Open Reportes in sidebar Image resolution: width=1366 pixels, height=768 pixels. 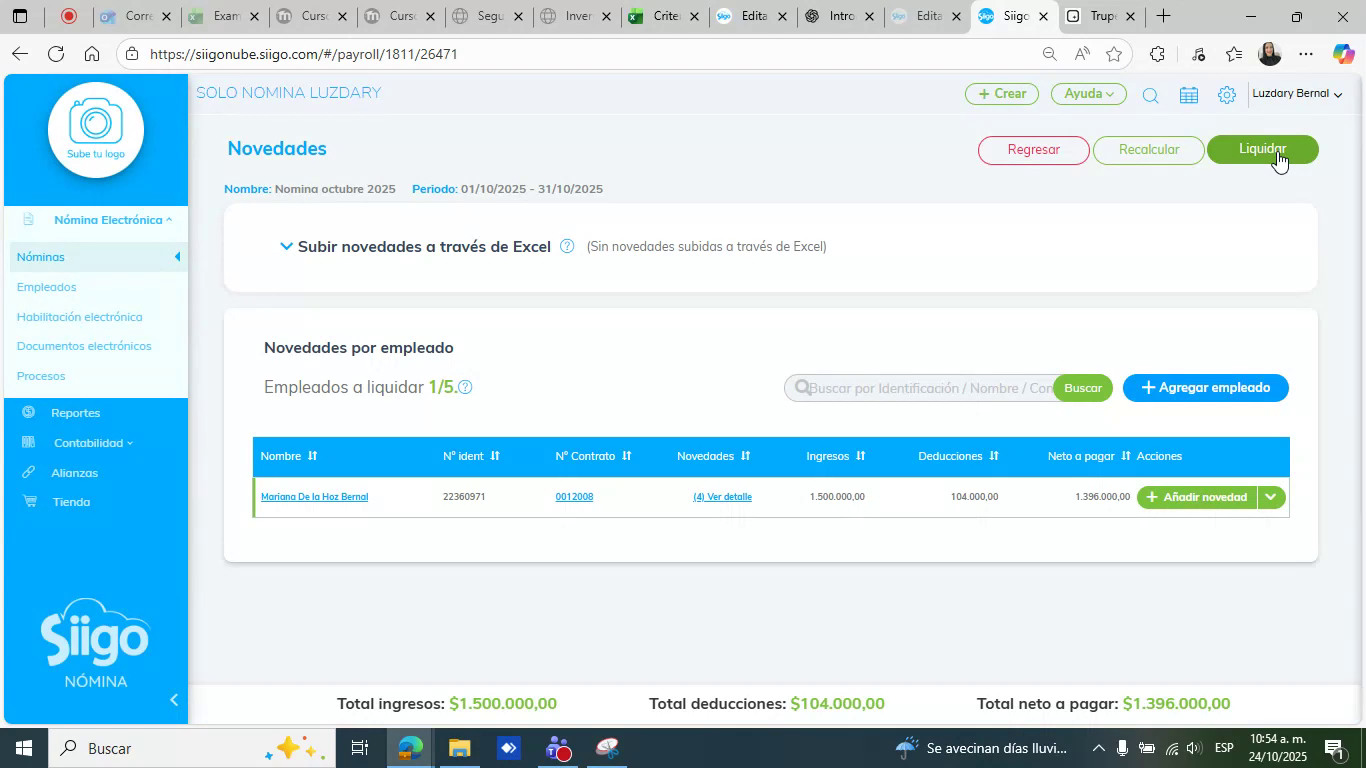point(75,413)
